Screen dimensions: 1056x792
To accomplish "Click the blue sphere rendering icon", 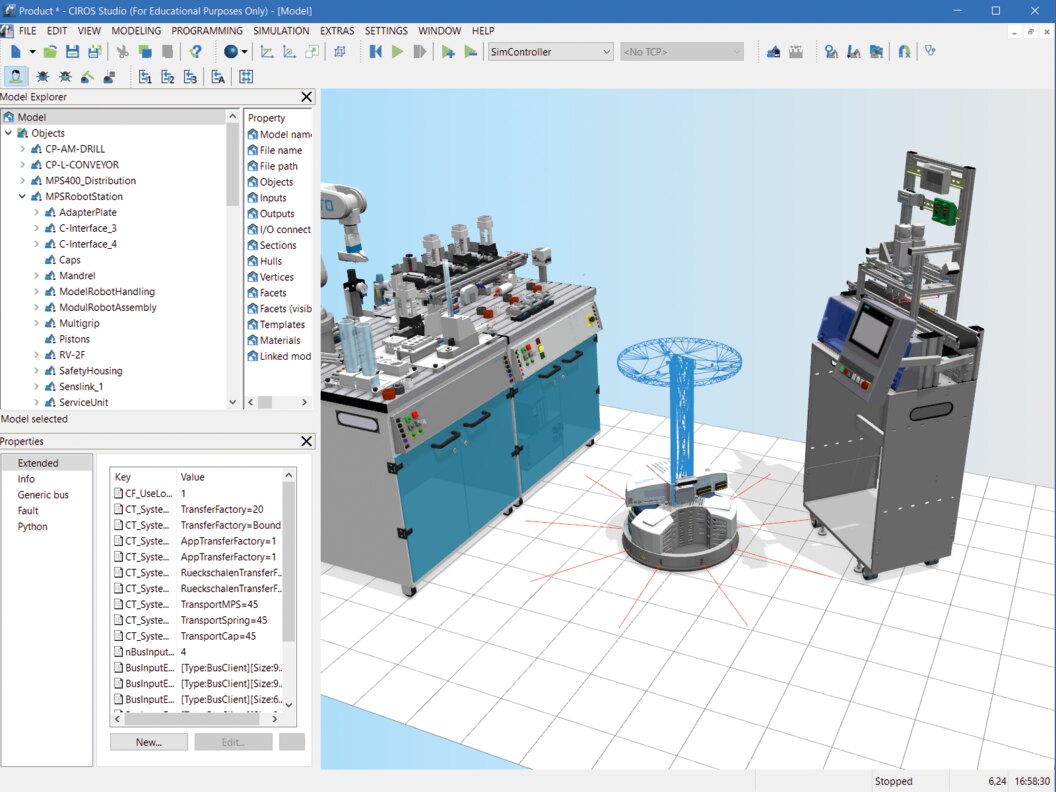I will tap(231, 52).
